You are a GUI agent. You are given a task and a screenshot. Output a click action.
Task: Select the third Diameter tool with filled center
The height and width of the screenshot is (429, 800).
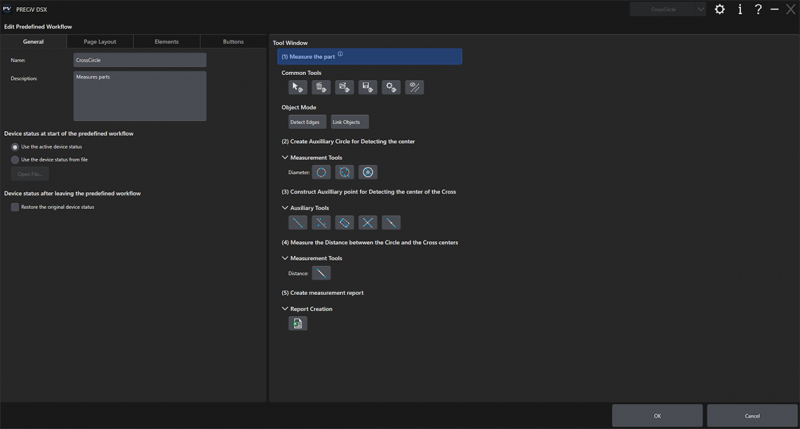tap(368, 172)
